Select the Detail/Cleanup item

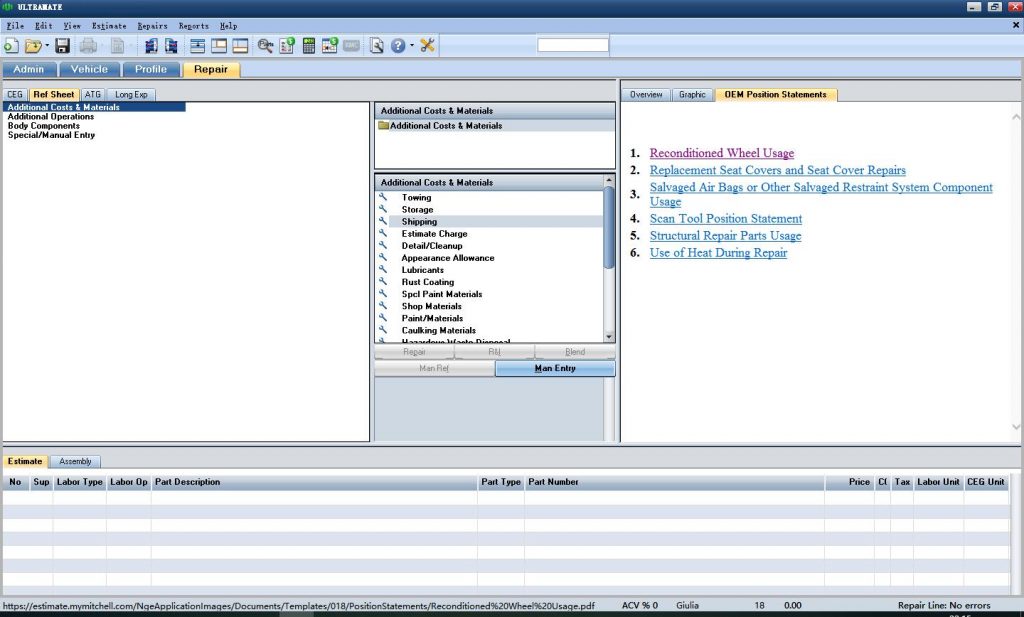click(432, 245)
